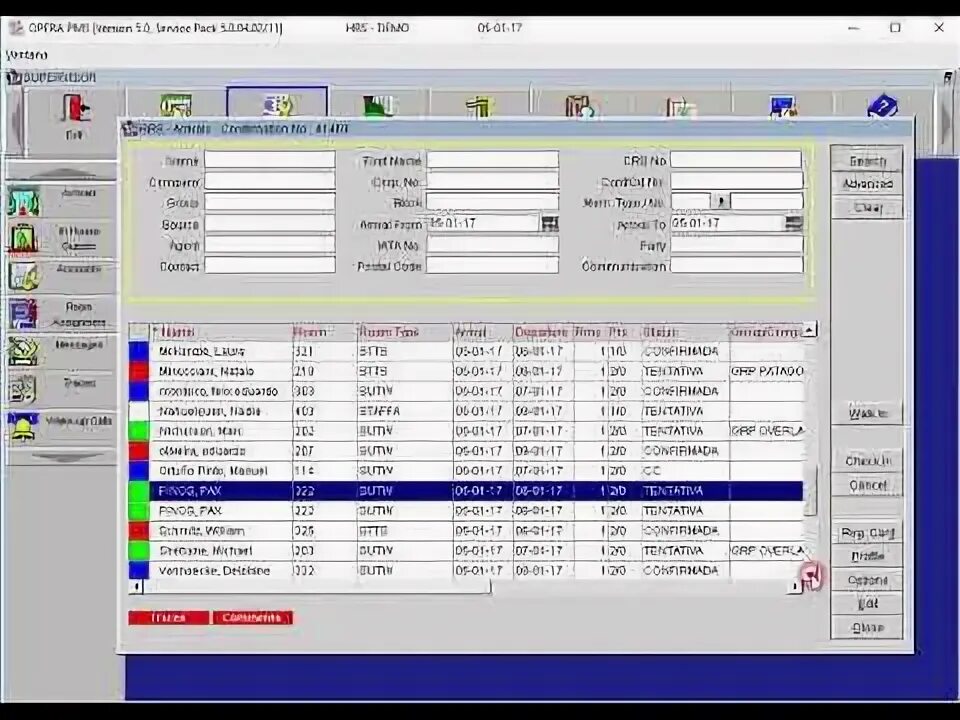The width and height of the screenshot is (960, 720).
Task: Focus the Party field
Action: [737, 245]
